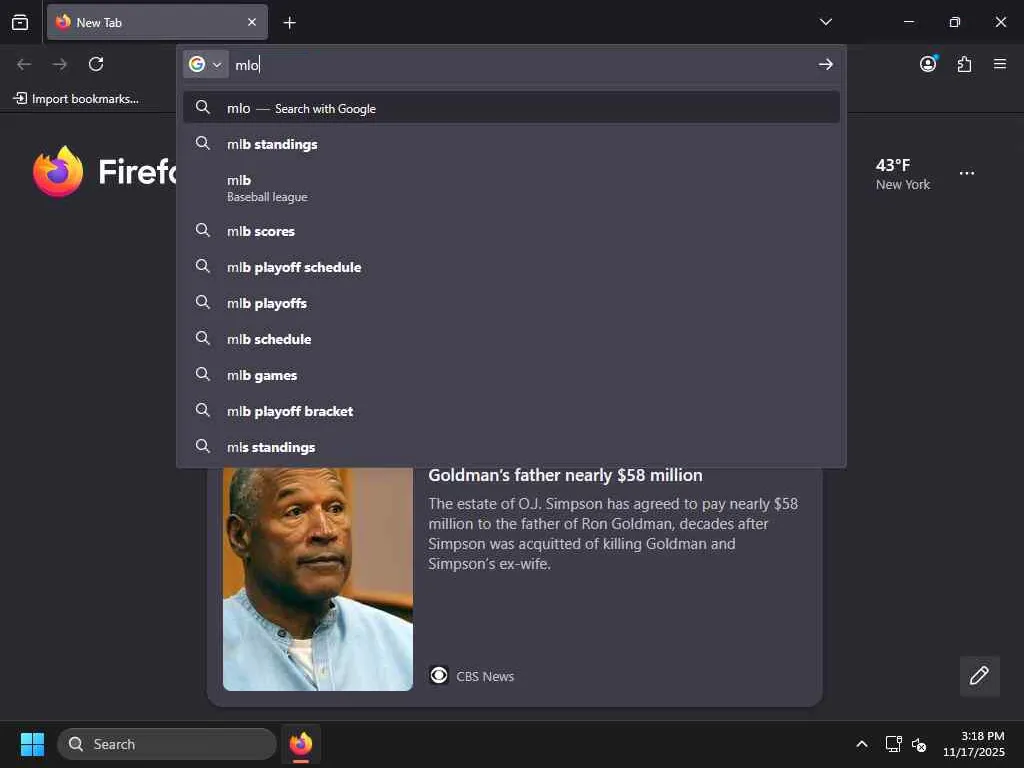Choose 'mlb Baseball league' suggestion
Viewport: 1024px width, 768px height.
(x=511, y=187)
